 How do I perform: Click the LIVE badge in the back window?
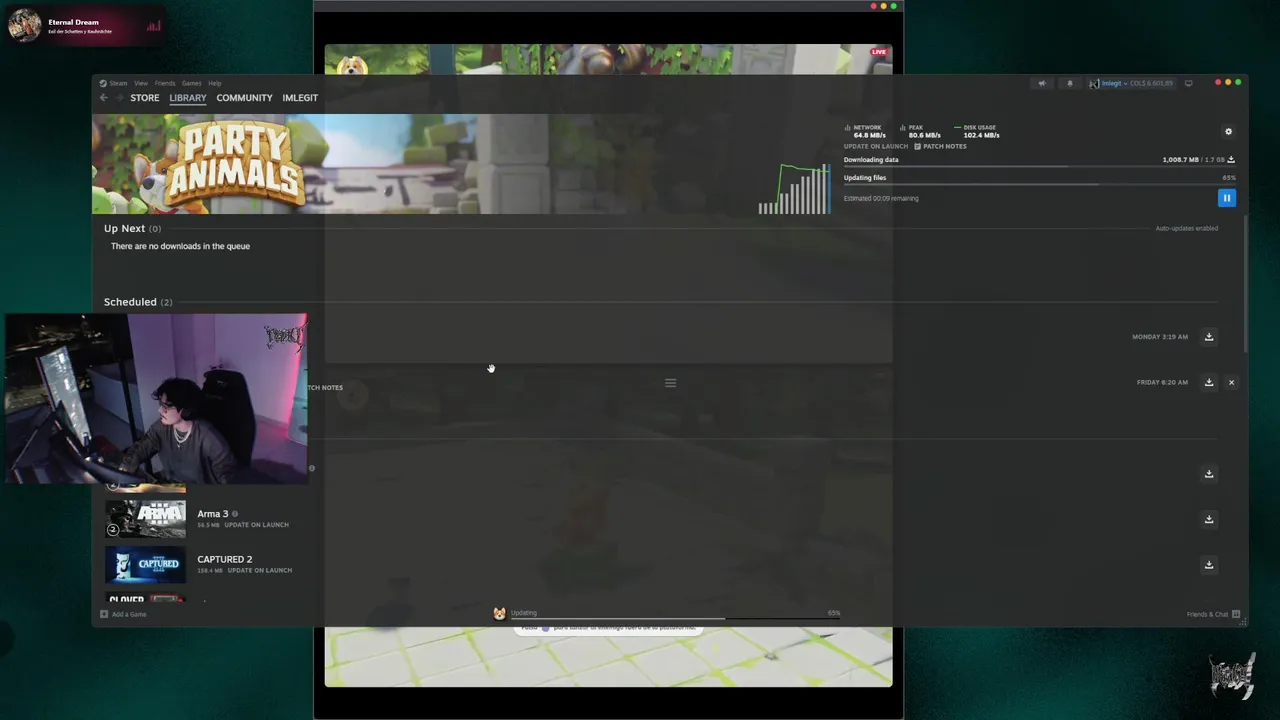[879, 52]
